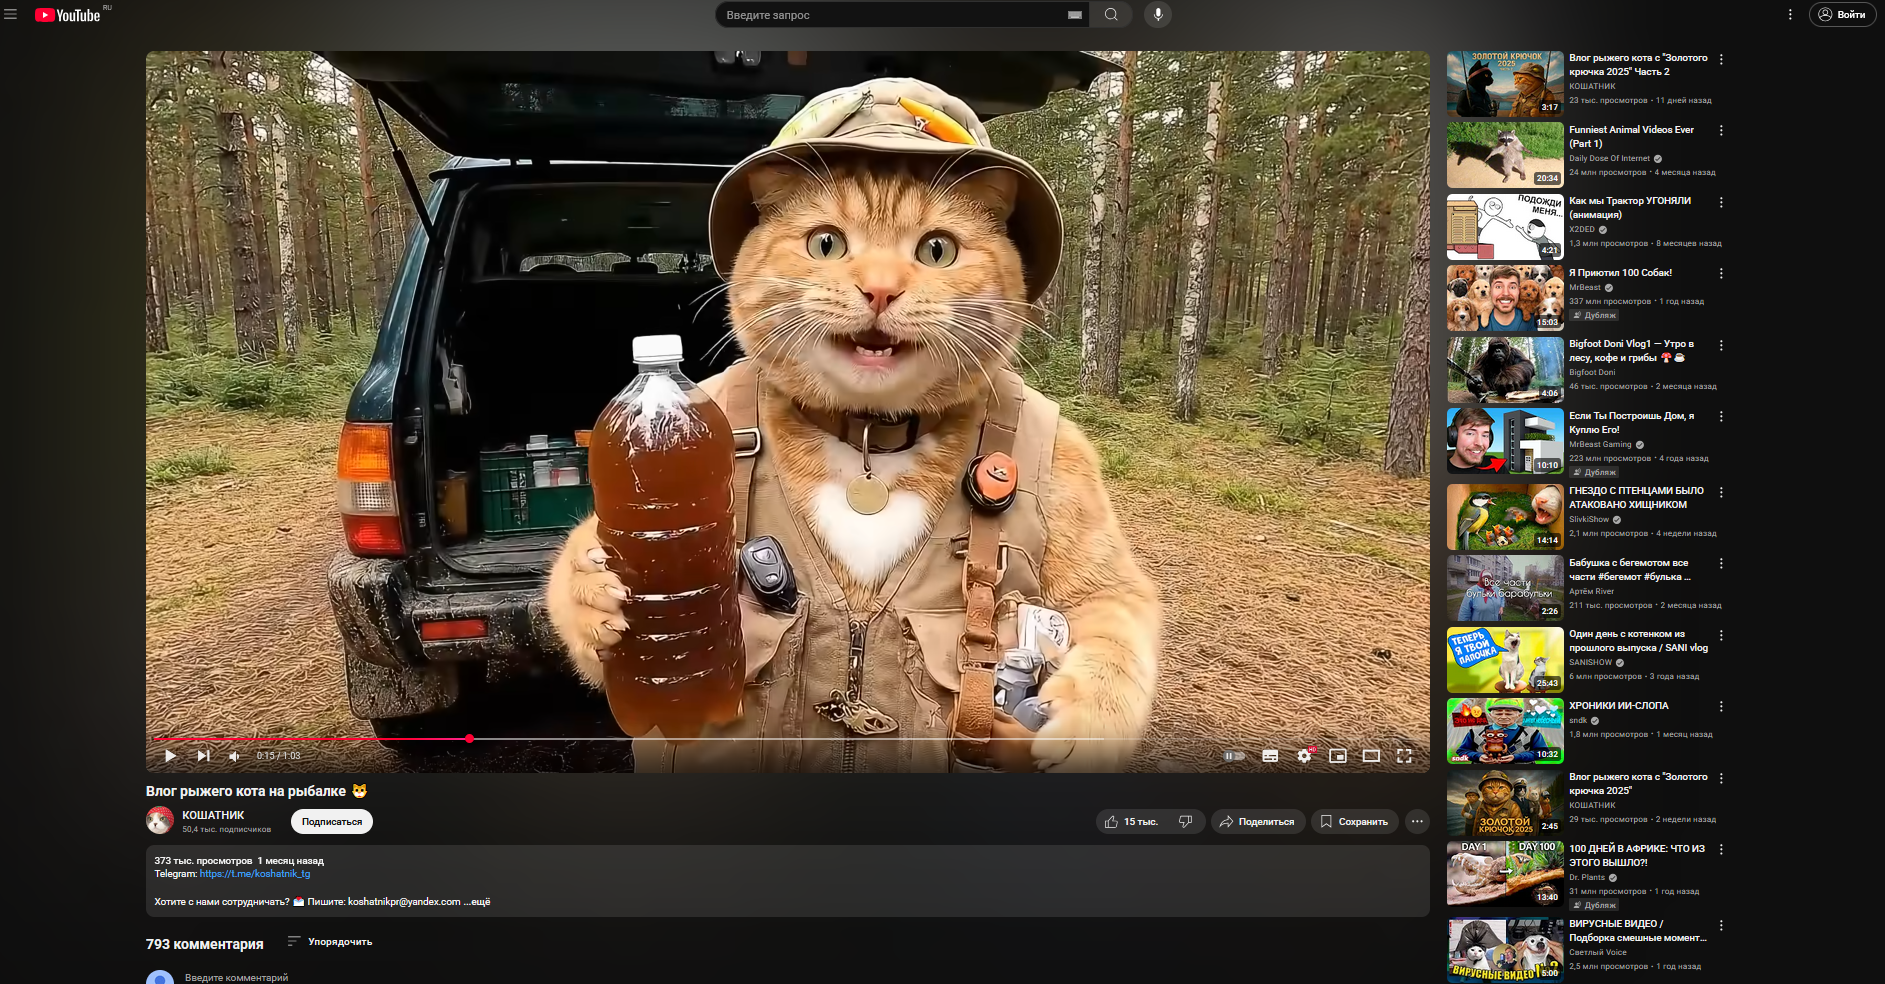Click the video progress bar scrubber
Image resolution: width=1885 pixels, height=984 pixels.
[469, 739]
